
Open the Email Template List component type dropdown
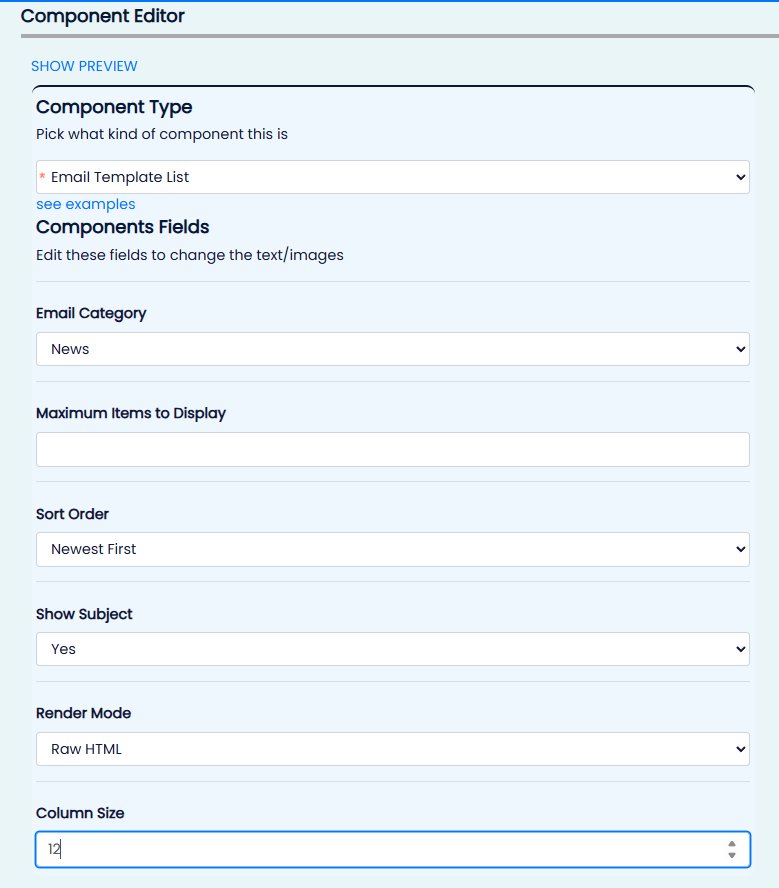pos(392,177)
